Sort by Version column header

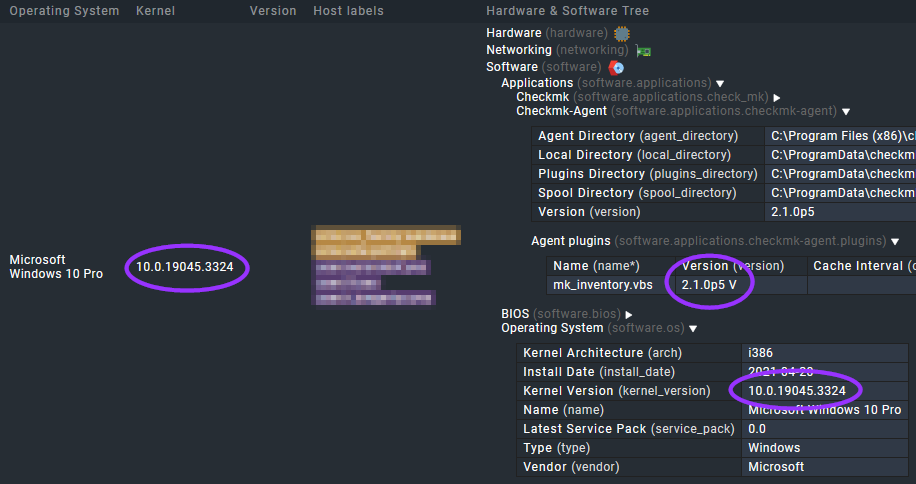tap(273, 11)
